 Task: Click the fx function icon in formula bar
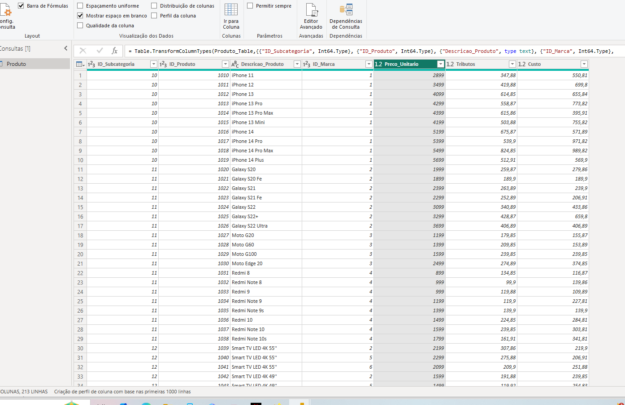pyautogui.click(x=114, y=50)
